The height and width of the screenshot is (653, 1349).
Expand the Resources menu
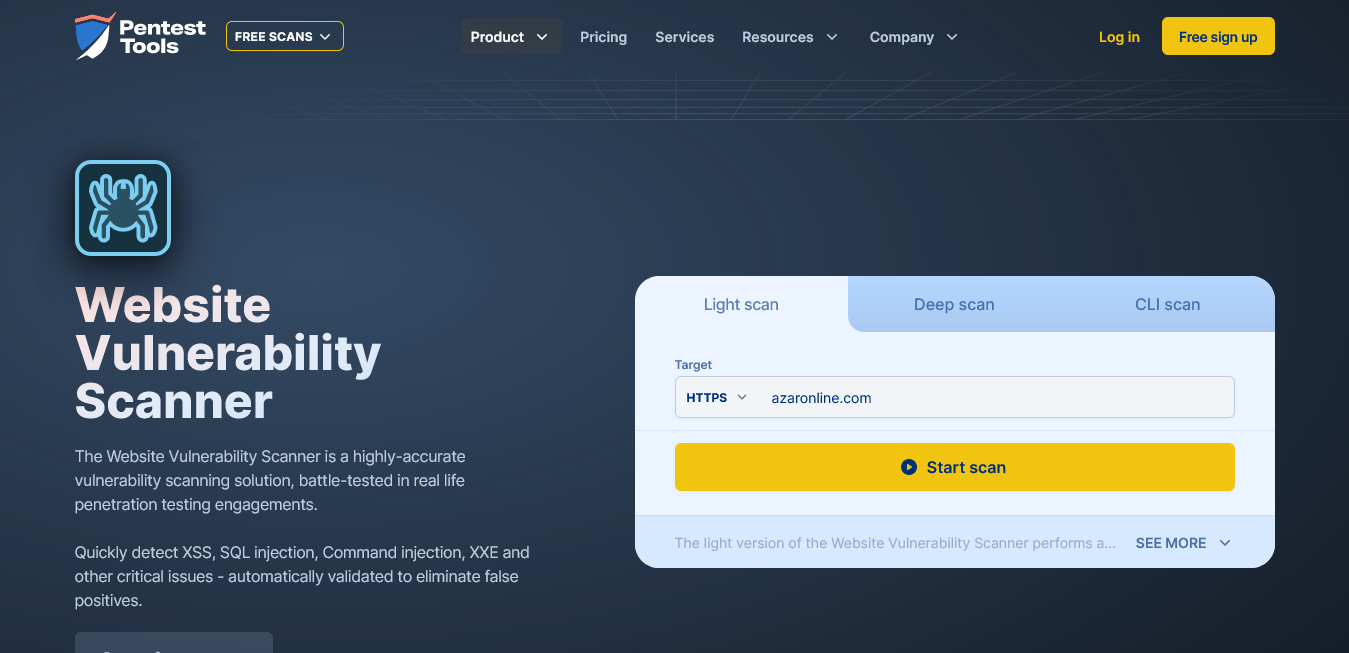[x=790, y=37]
